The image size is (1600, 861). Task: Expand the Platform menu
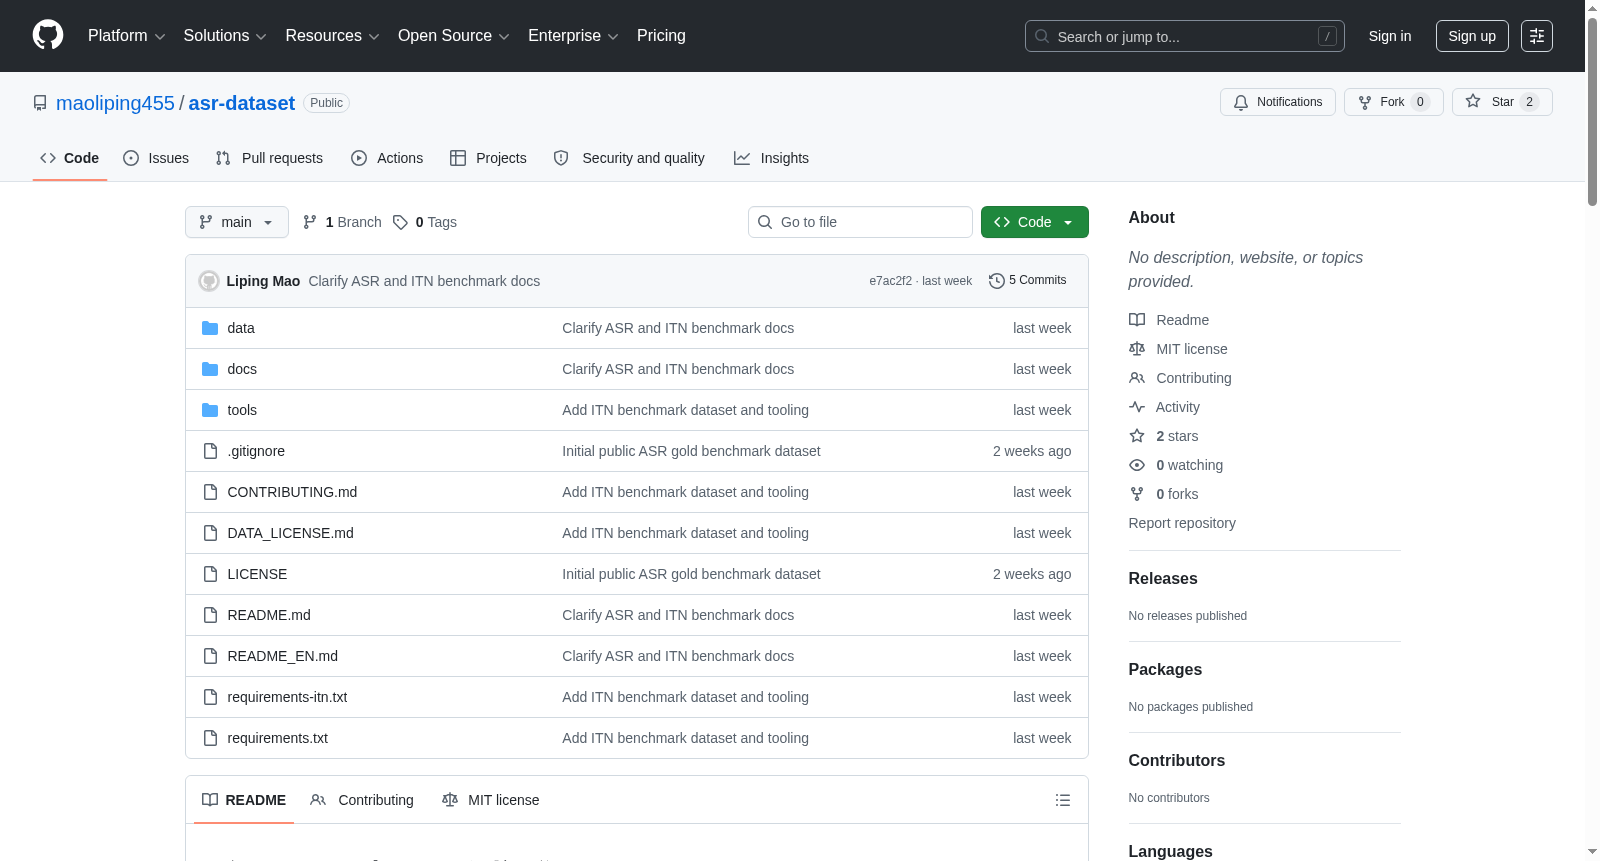pyautogui.click(x=126, y=36)
